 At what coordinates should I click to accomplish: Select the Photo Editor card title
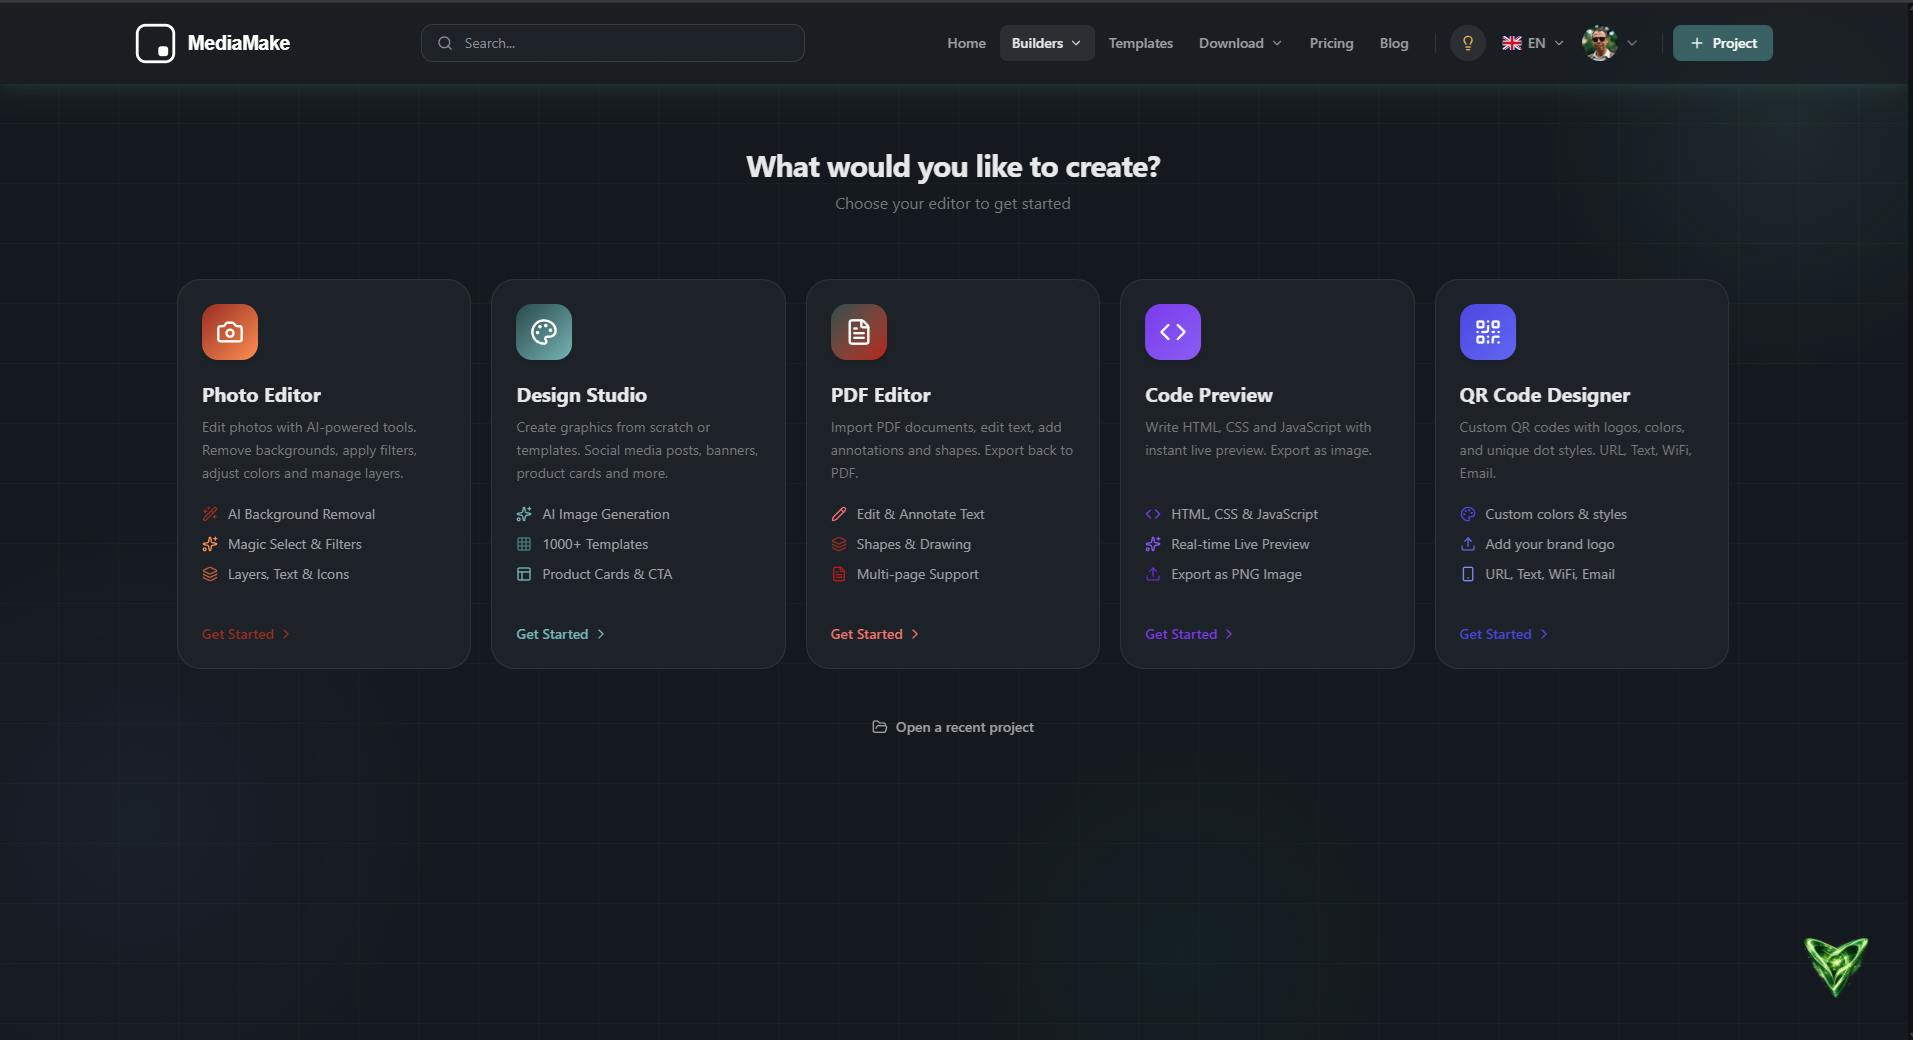point(261,395)
